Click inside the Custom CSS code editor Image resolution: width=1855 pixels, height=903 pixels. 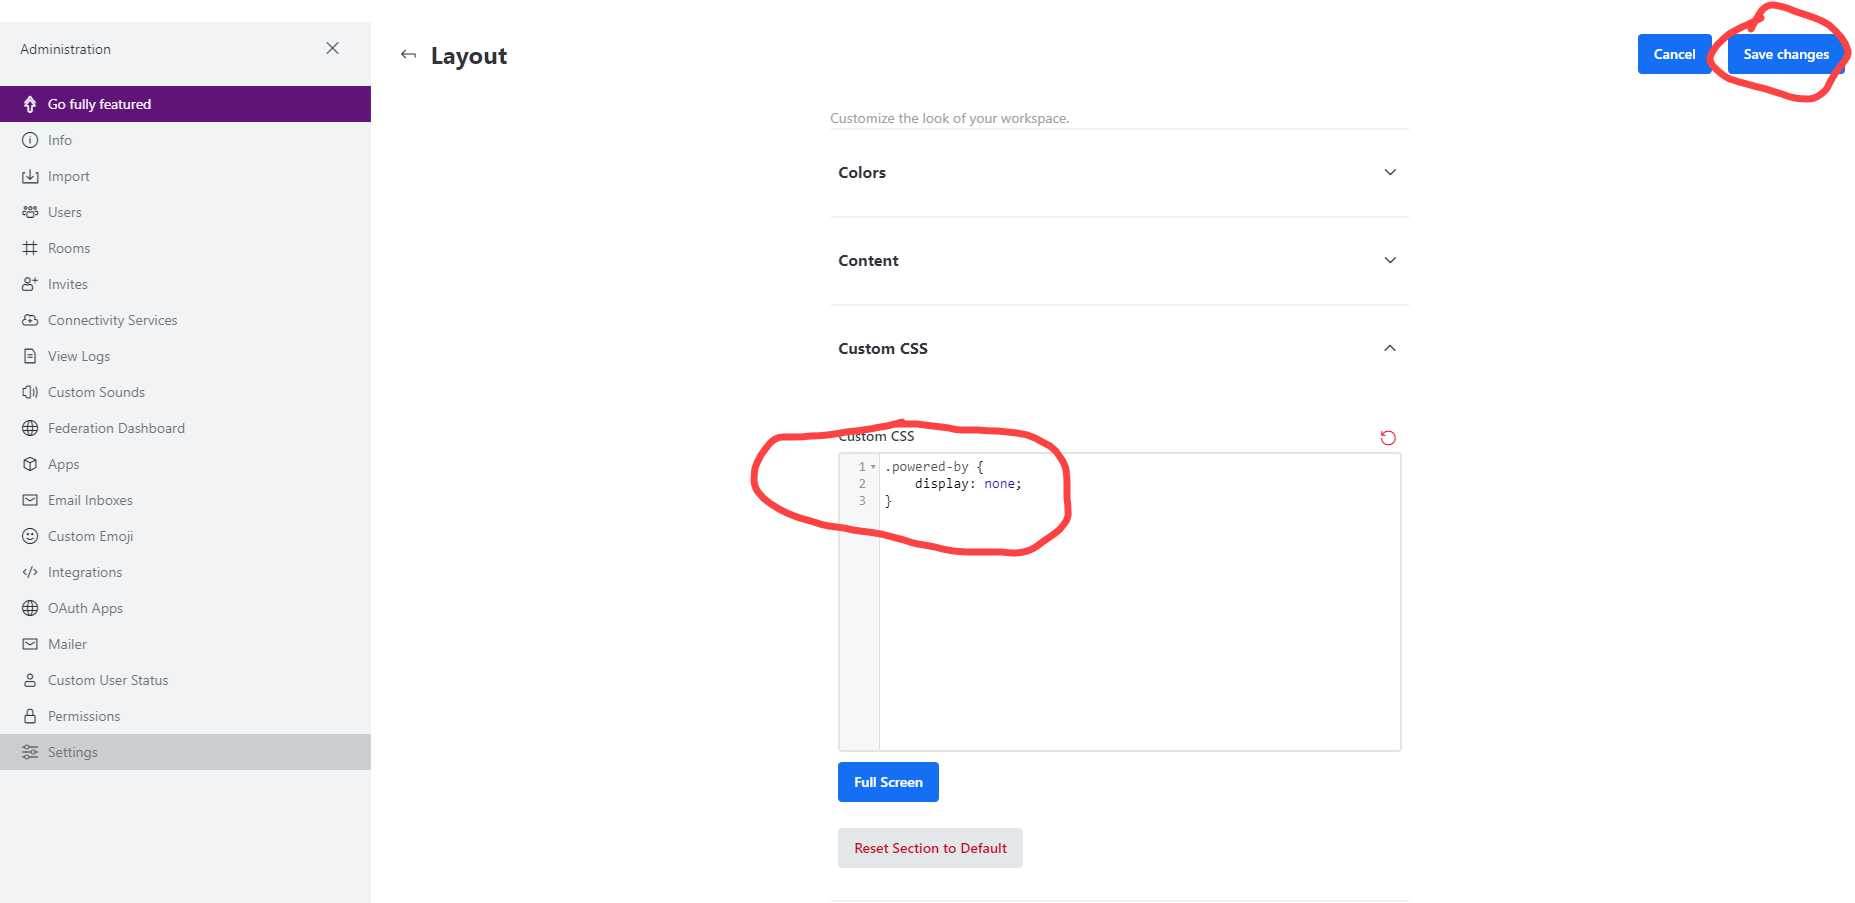(1138, 620)
